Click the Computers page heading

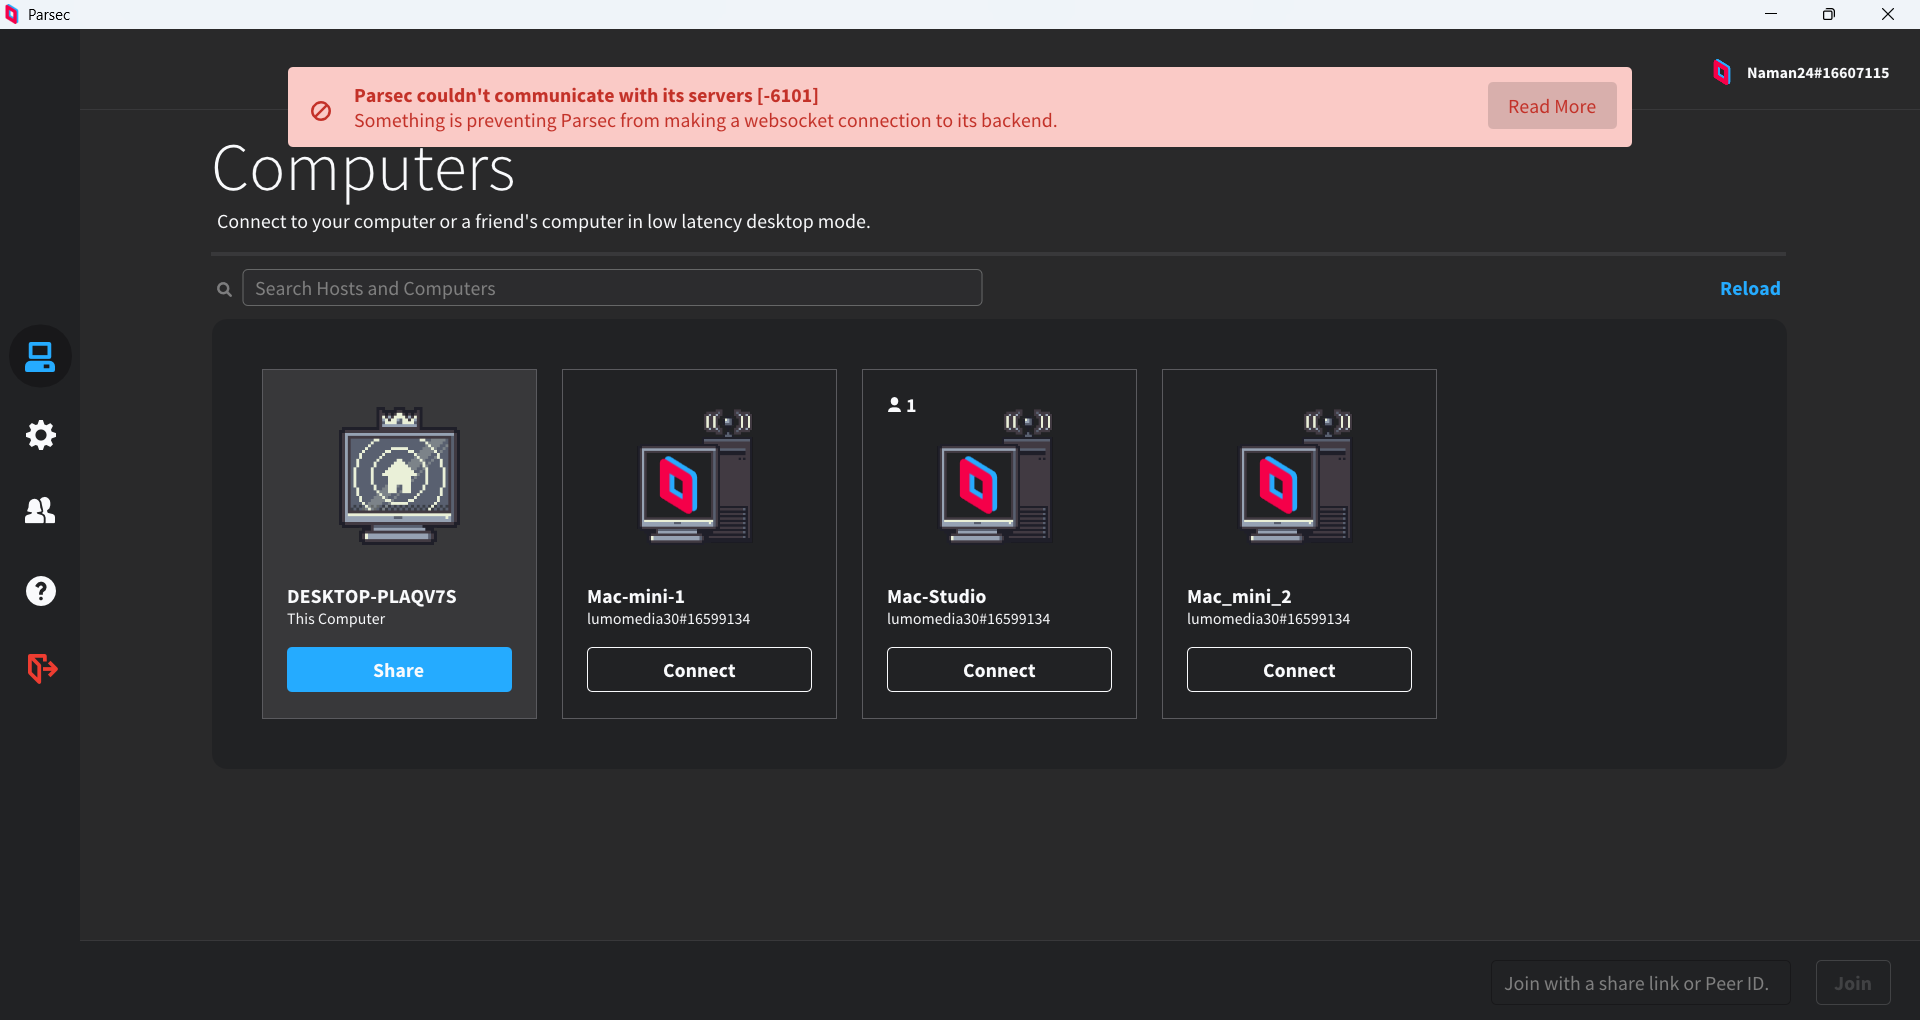(x=364, y=169)
